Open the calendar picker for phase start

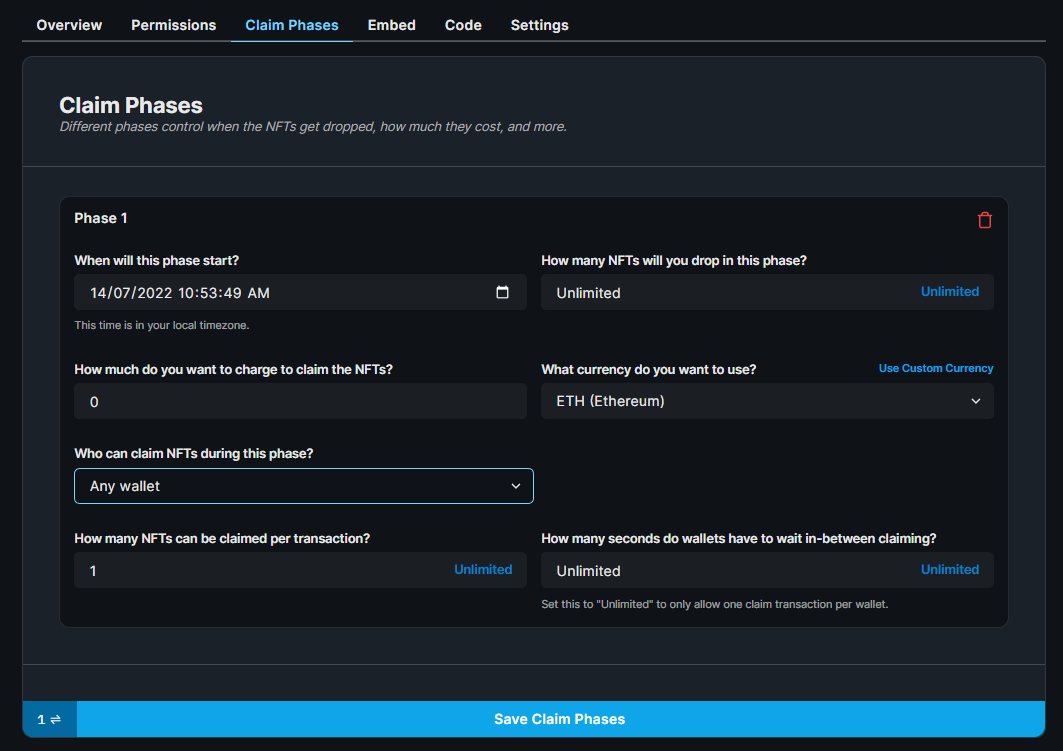pos(502,292)
